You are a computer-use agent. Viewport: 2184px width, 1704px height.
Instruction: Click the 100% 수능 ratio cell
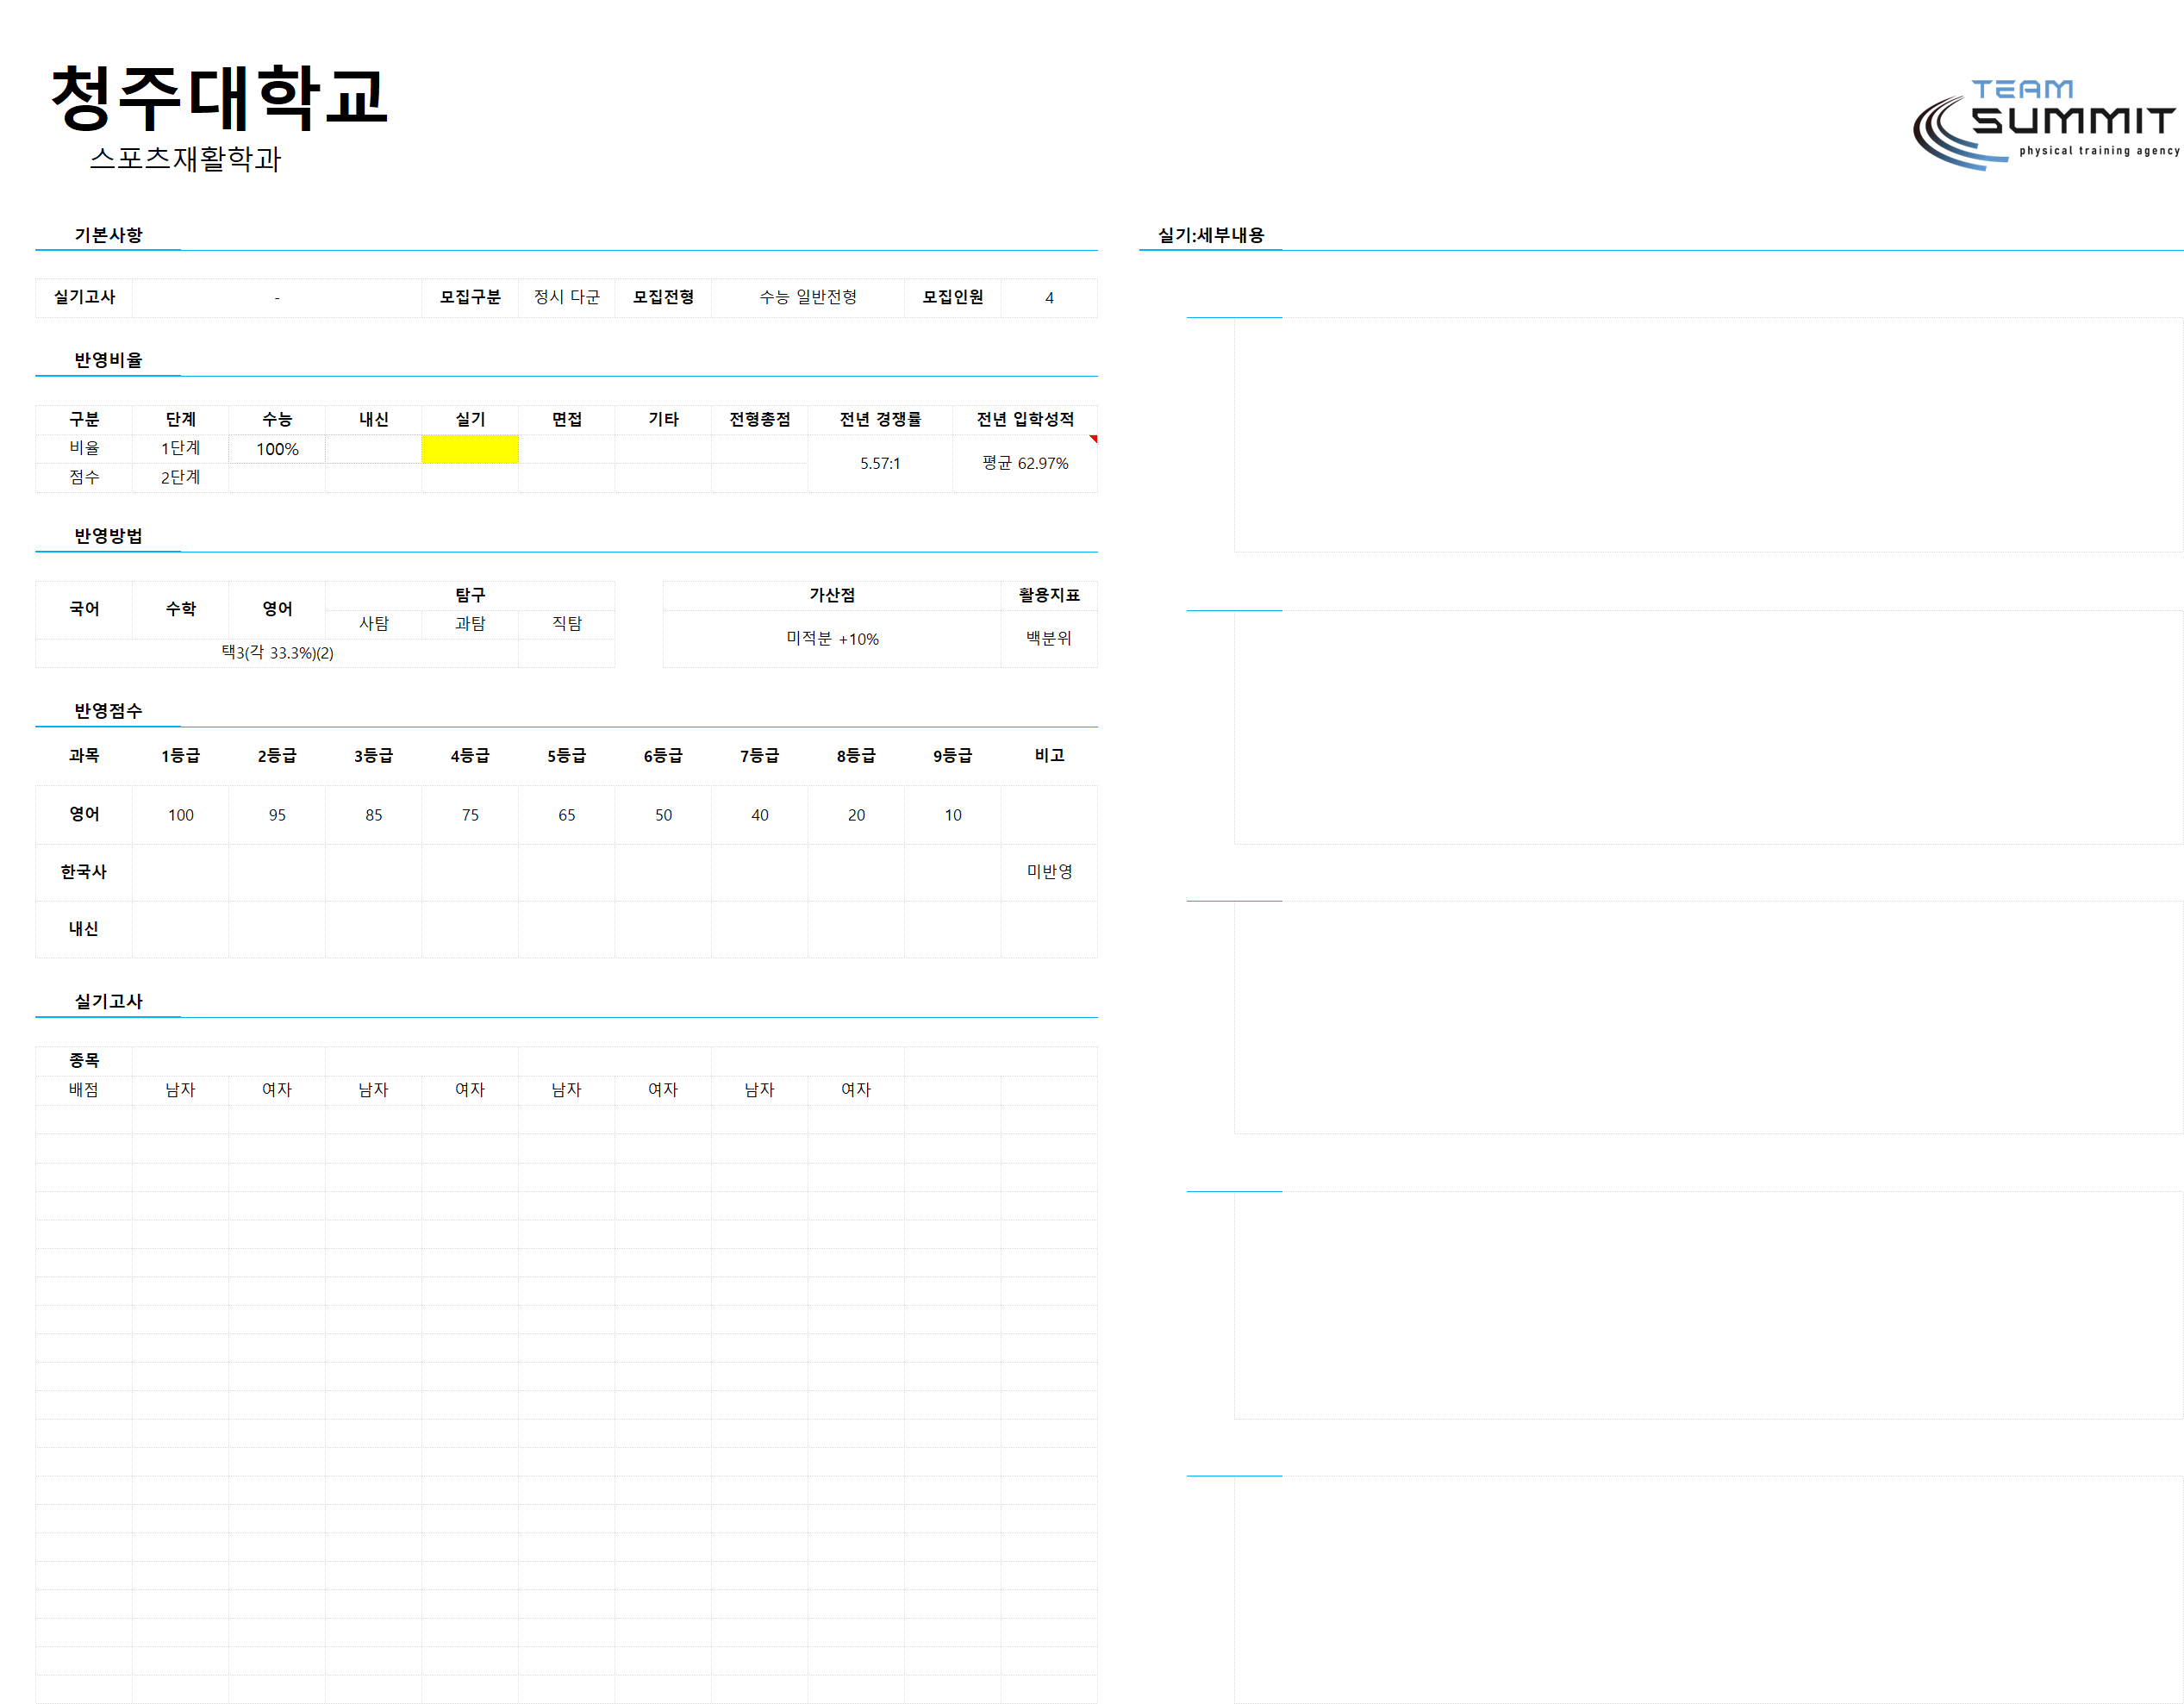(277, 449)
